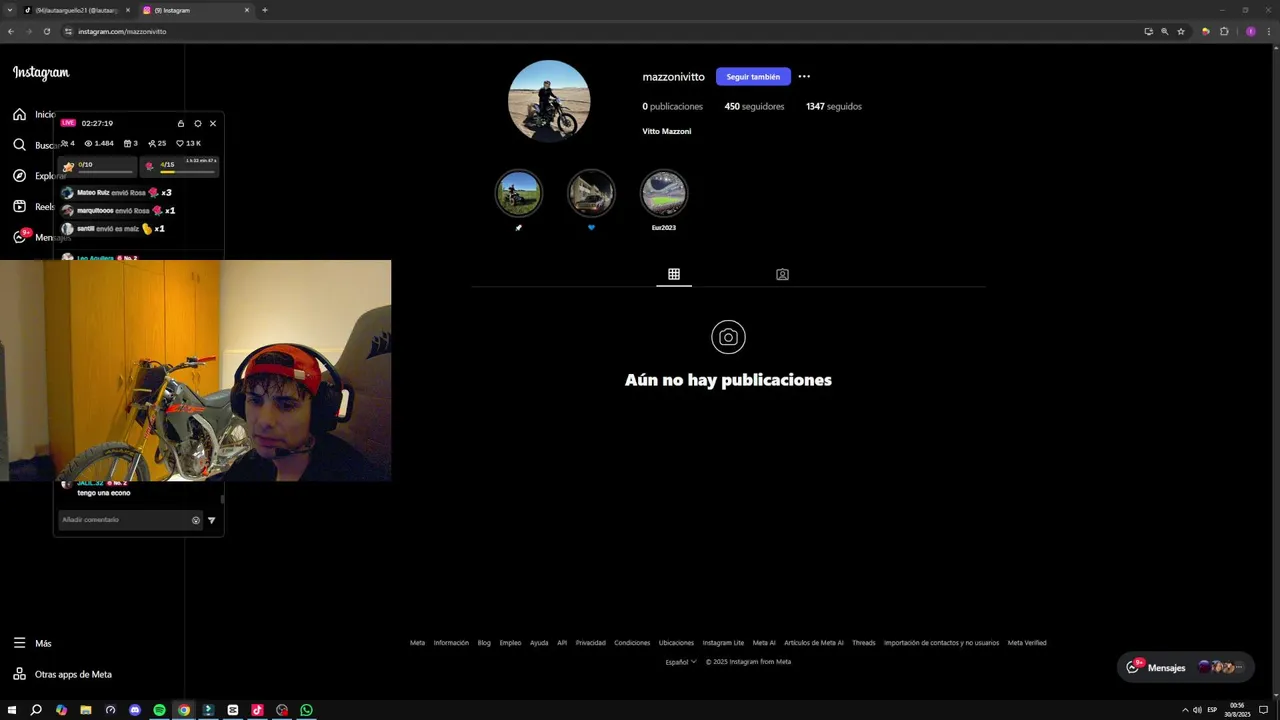Open the 1347 seguidos list
The height and width of the screenshot is (720, 1280).
[x=834, y=106]
